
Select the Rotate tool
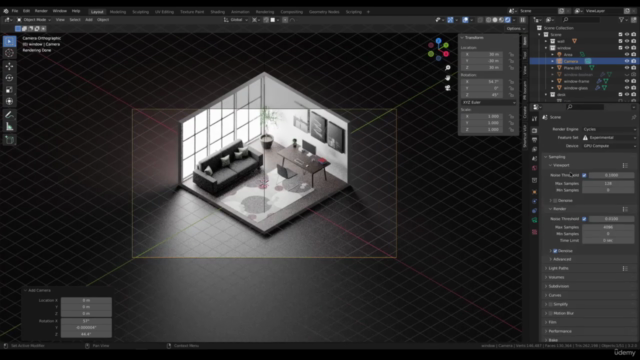pyautogui.click(x=9, y=78)
